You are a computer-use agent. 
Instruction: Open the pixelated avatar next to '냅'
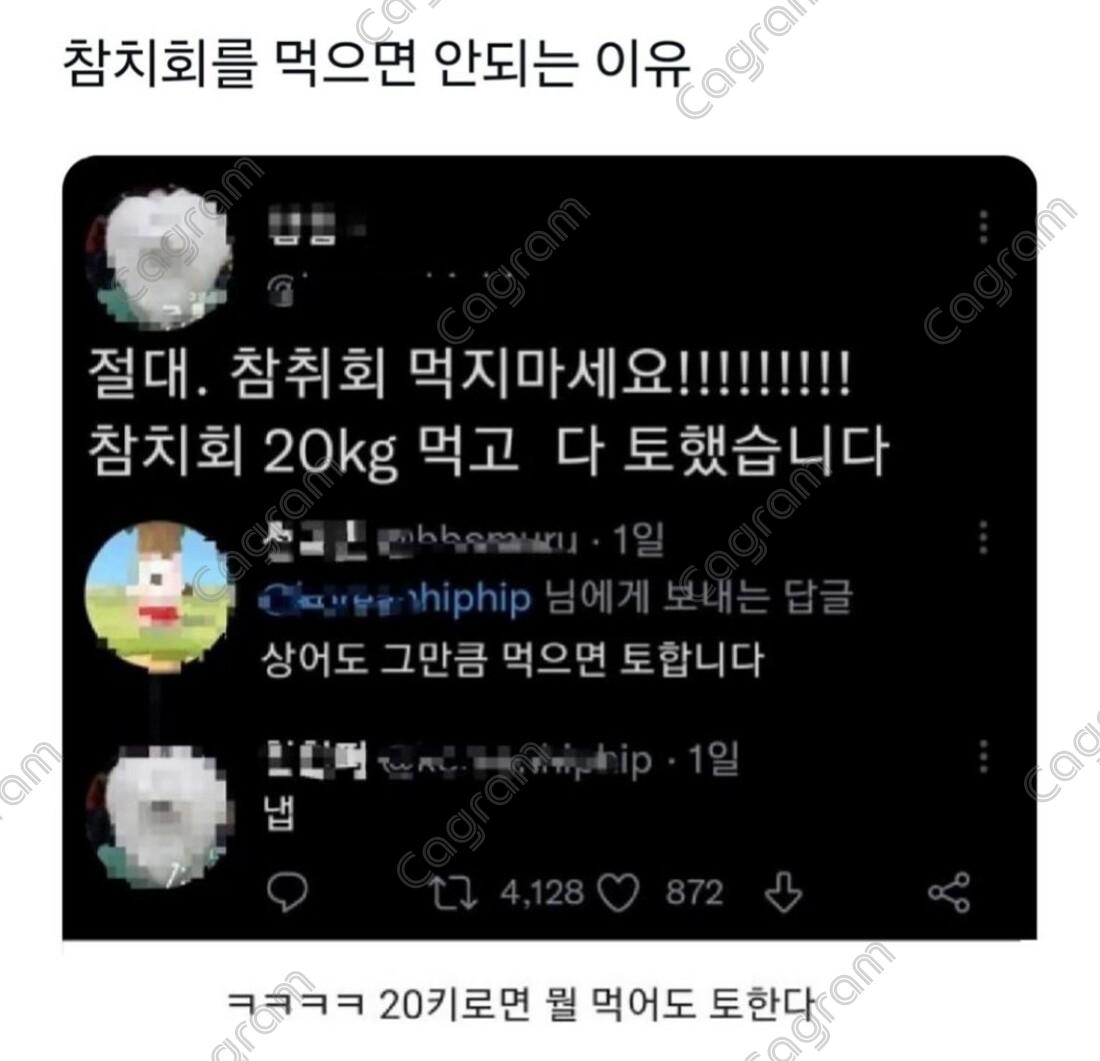coord(156,815)
